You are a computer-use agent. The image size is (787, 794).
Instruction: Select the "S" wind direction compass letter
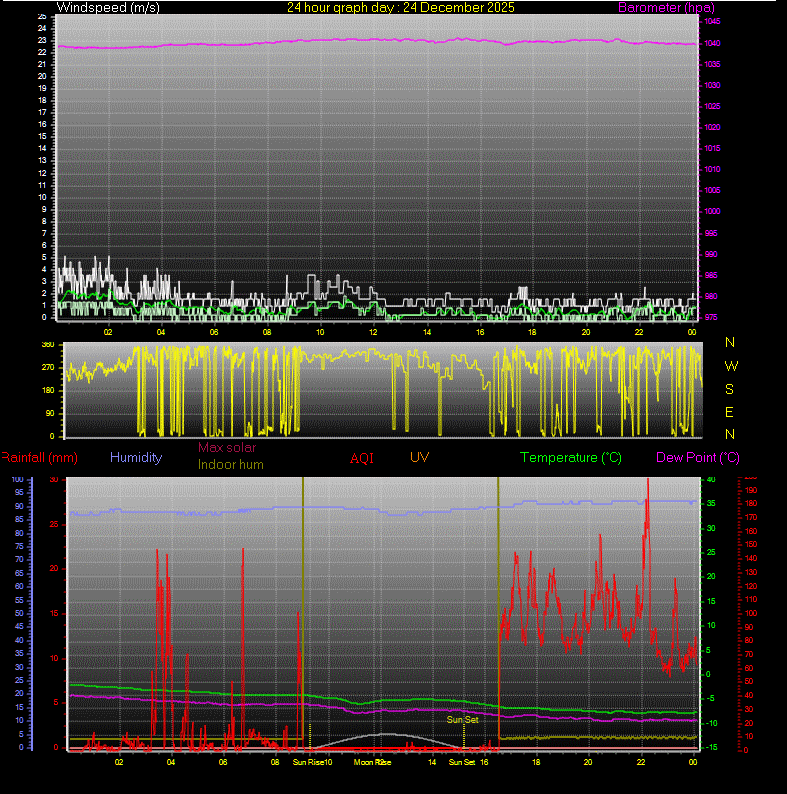(729, 389)
